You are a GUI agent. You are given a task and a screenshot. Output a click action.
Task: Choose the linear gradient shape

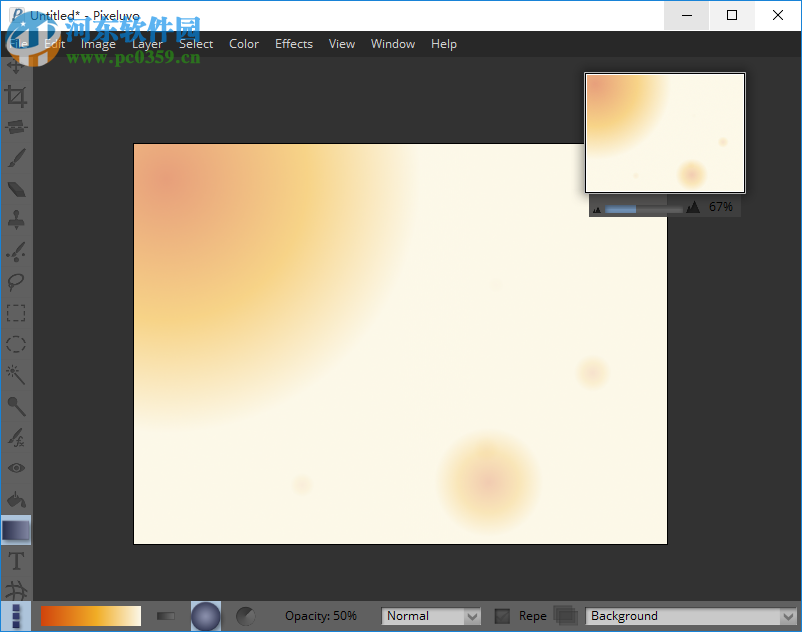coord(165,616)
